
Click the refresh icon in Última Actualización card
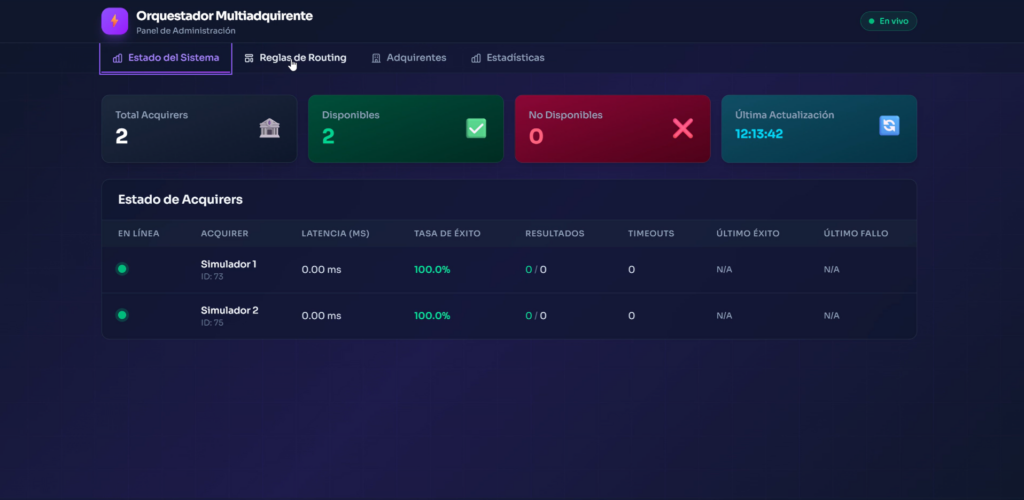coord(889,125)
